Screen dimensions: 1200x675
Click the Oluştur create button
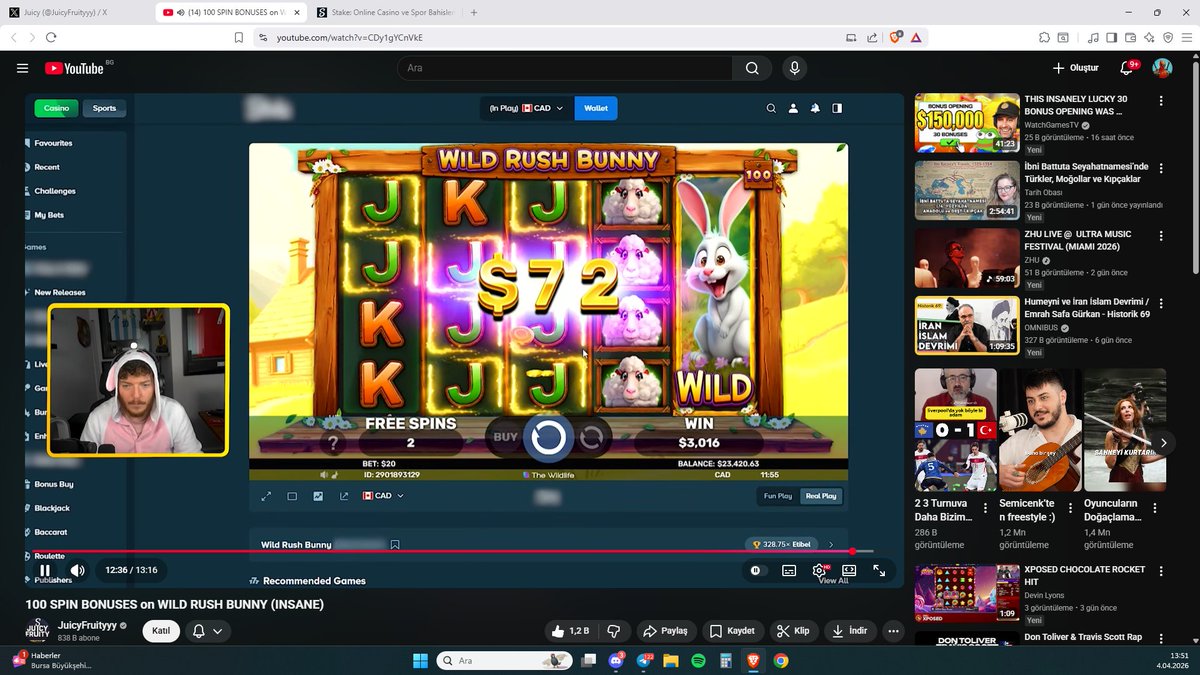[1075, 68]
